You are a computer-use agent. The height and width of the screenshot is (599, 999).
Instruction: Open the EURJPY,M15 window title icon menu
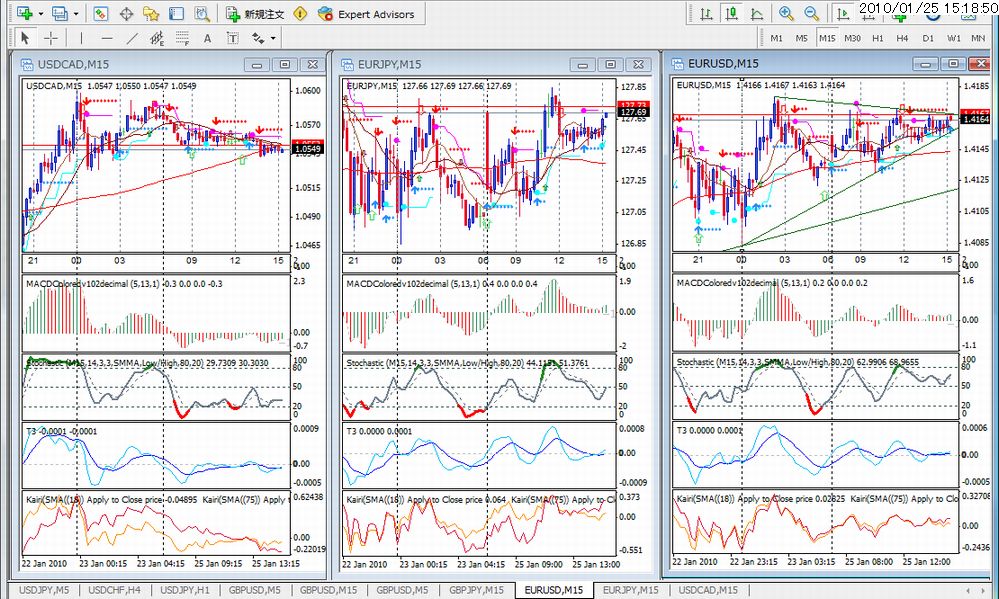[x=347, y=64]
